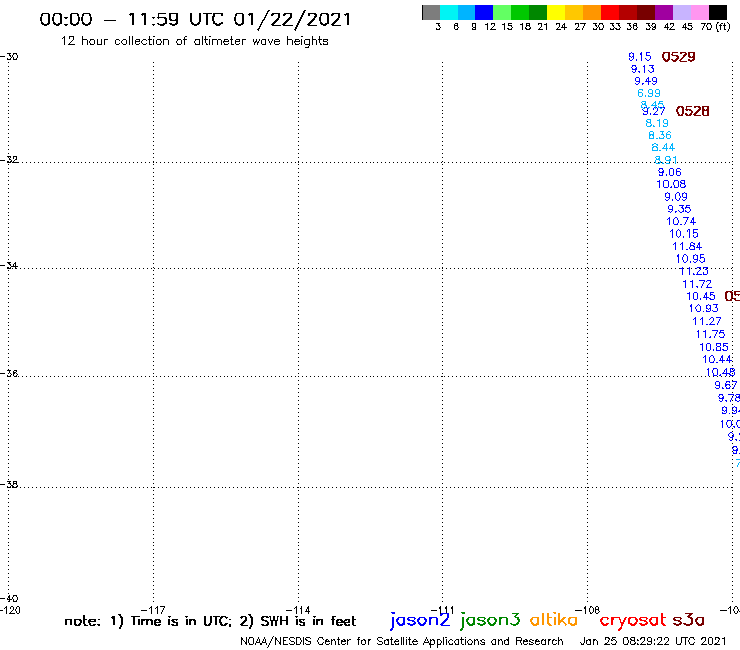
Task: Click wave height value 8.44
Action: 663,148
